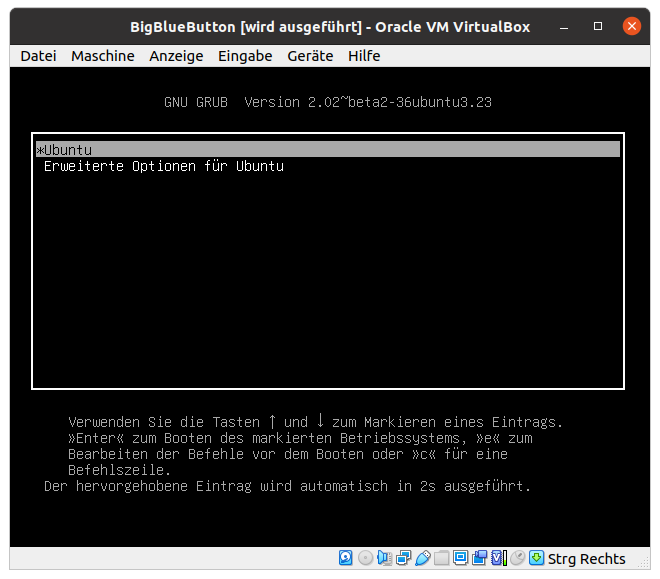660x579 pixels.
Task: Click the USB devices status icon
Action: click(x=423, y=558)
